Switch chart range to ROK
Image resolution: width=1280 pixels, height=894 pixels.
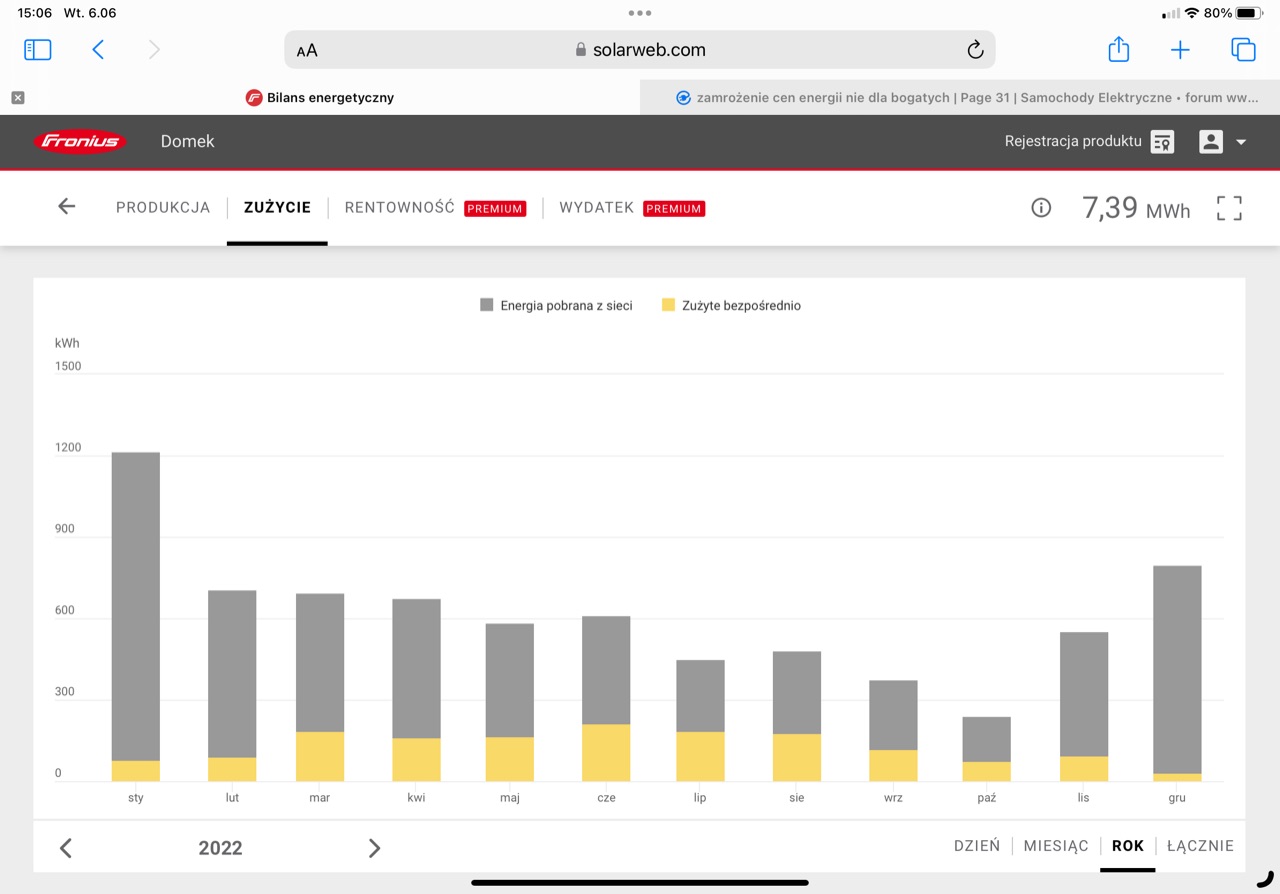click(1128, 846)
